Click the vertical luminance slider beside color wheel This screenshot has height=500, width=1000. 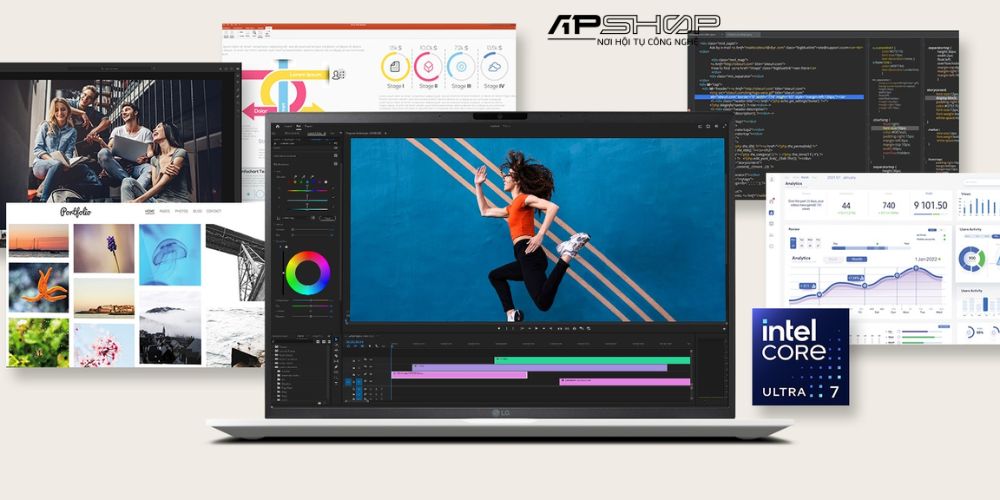pos(283,273)
